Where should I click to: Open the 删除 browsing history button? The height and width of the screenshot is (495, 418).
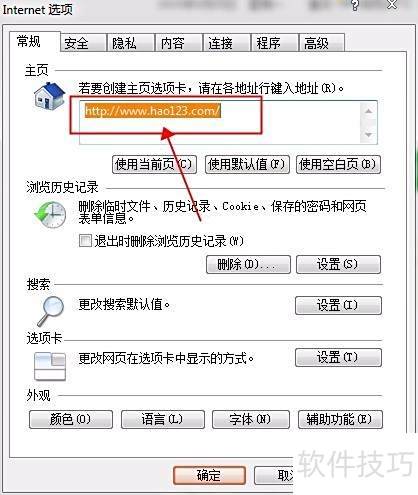click(248, 265)
